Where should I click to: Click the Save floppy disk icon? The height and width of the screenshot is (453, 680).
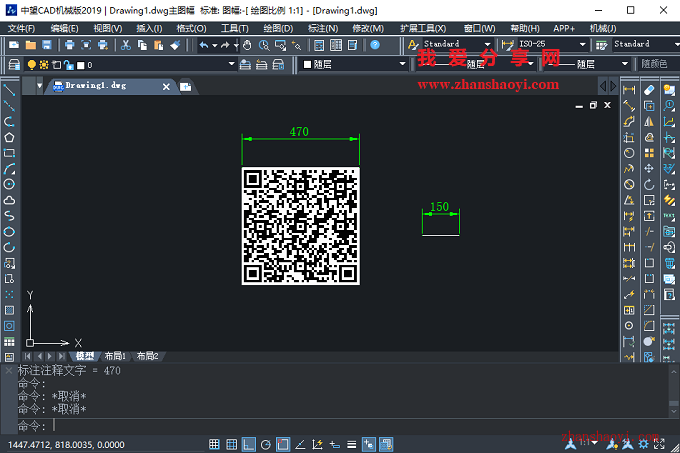[x=47, y=45]
